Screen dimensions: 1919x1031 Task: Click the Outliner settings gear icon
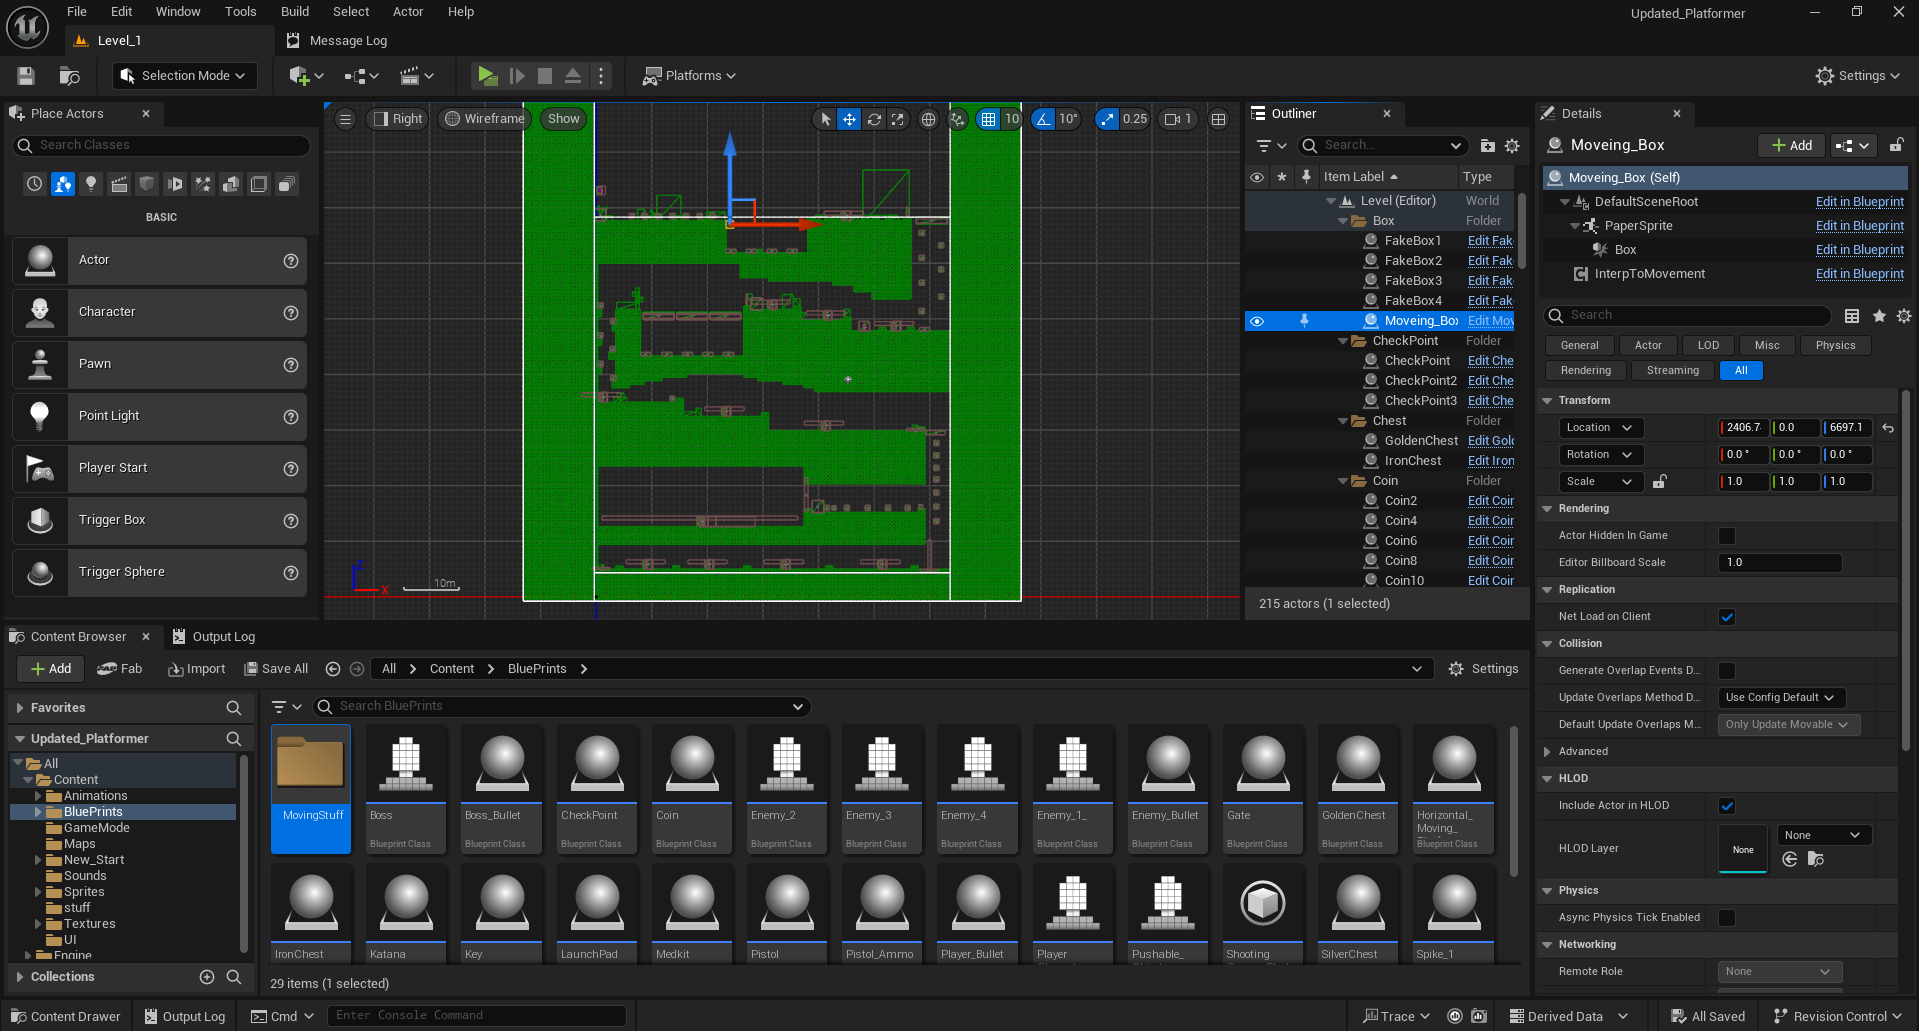(x=1512, y=146)
